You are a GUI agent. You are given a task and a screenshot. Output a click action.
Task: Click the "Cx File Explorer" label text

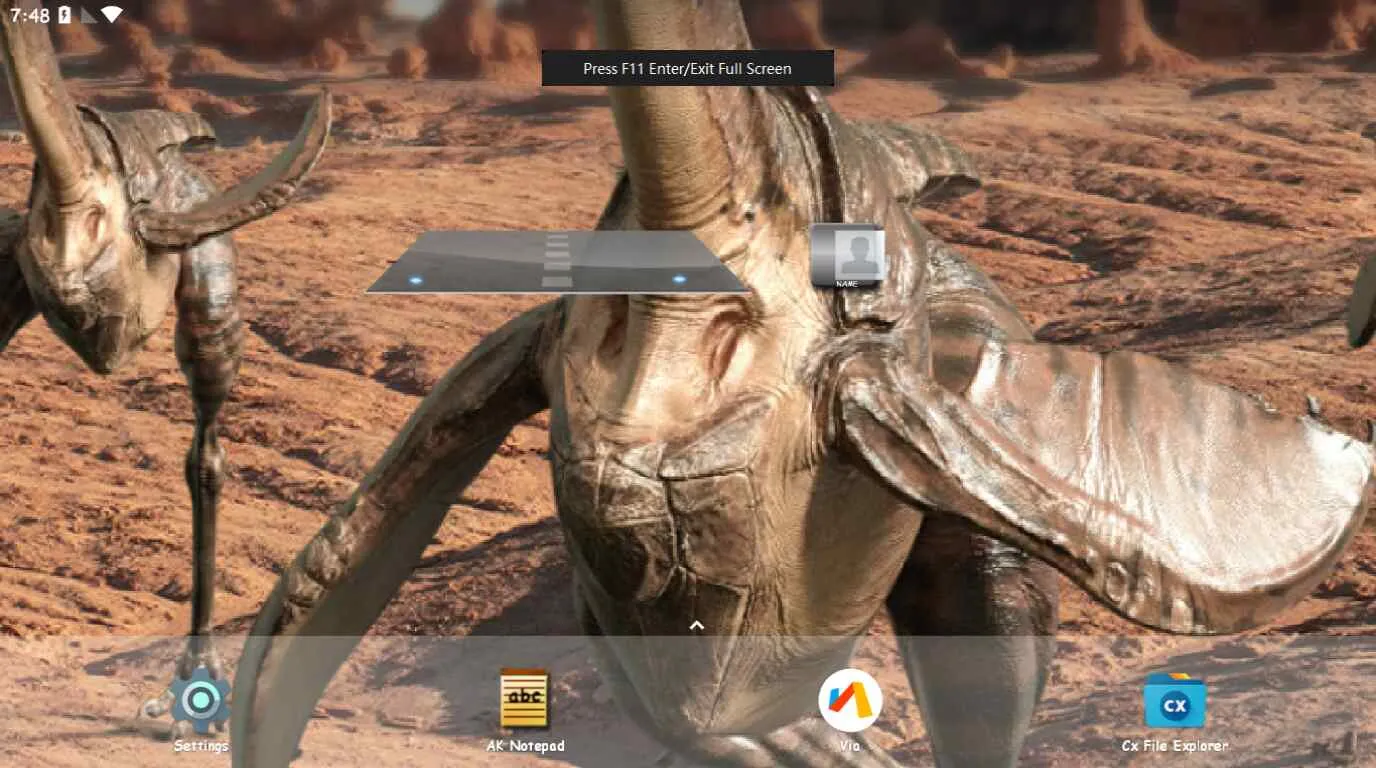(x=1175, y=746)
